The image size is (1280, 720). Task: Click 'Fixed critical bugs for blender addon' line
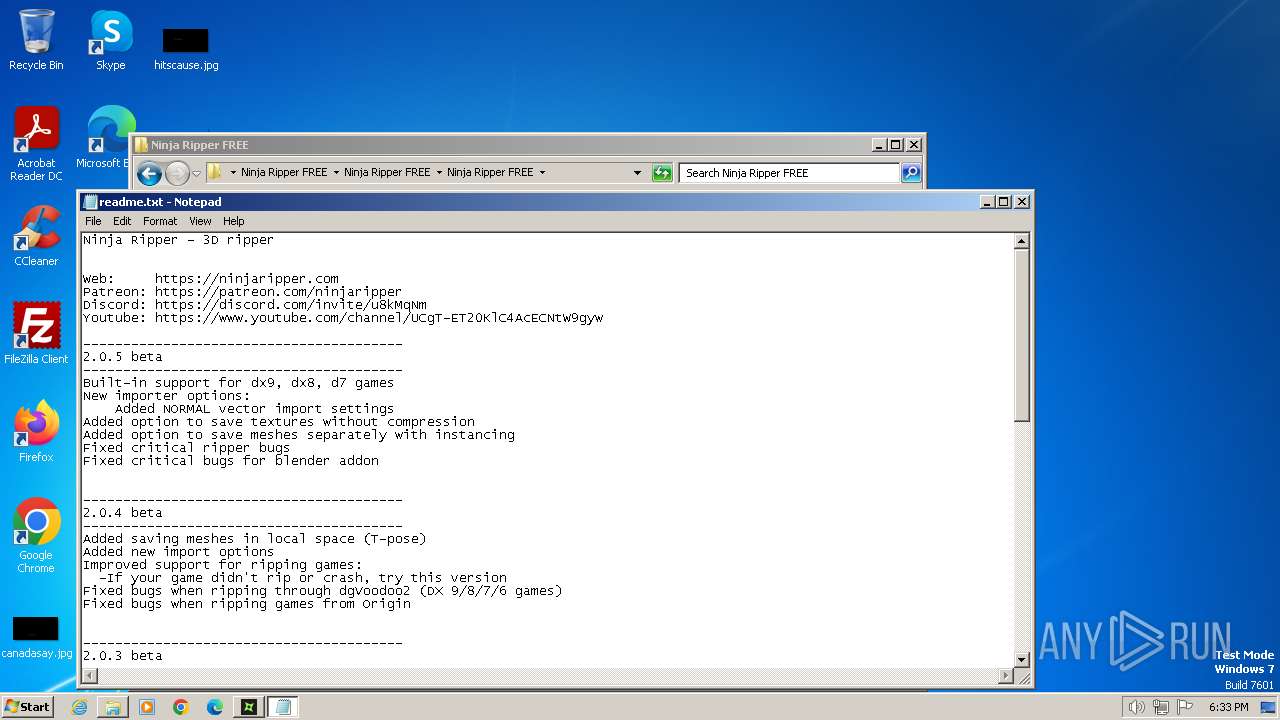coord(231,461)
